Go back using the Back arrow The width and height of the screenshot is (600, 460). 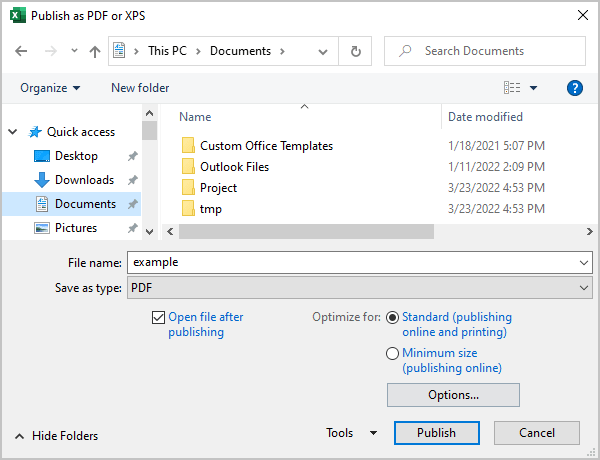pos(21,51)
